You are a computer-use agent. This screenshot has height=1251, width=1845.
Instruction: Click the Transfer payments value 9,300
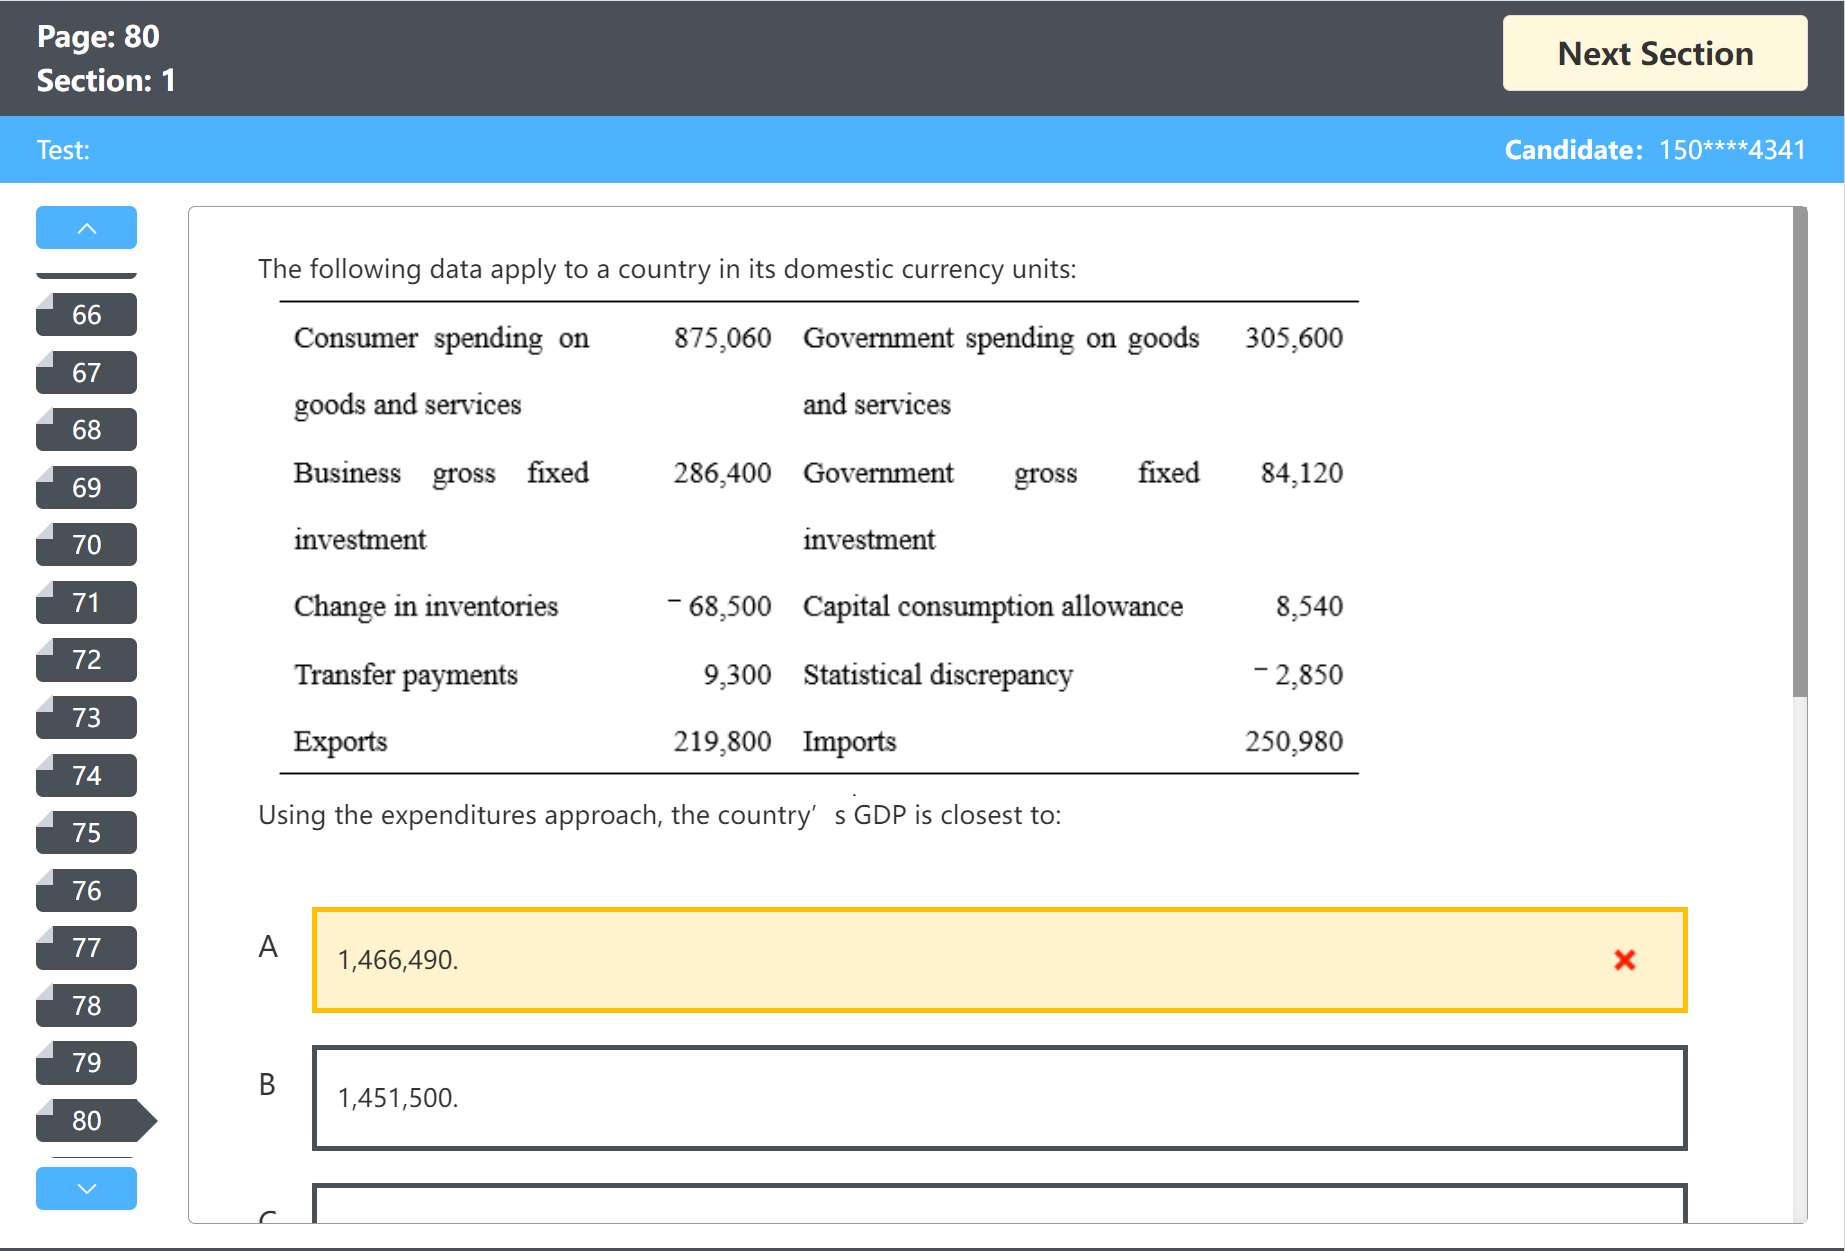pyautogui.click(x=737, y=675)
